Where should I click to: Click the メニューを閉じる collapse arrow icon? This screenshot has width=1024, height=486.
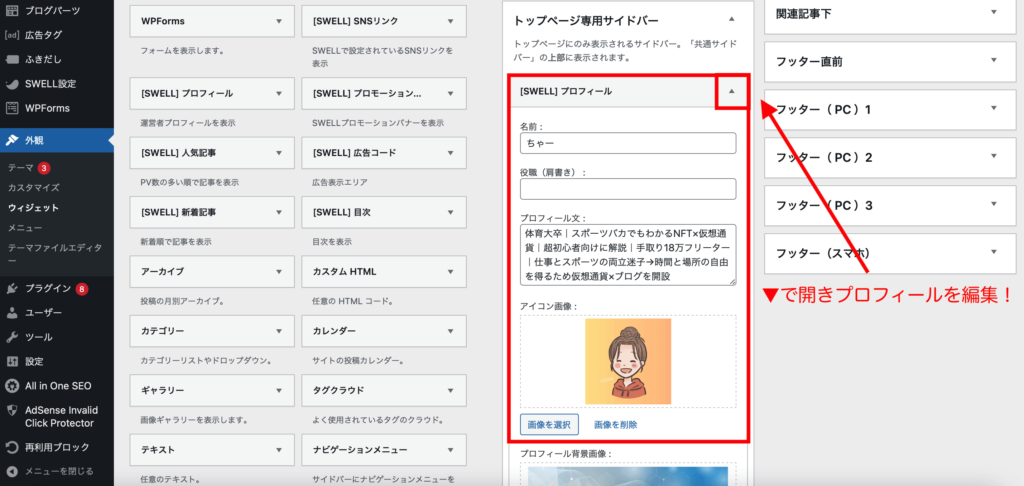coord(11,471)
